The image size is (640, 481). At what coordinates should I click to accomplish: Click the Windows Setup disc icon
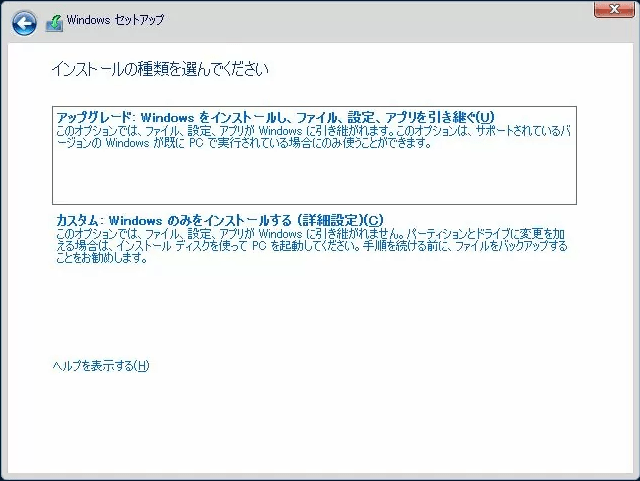(54, 21)
